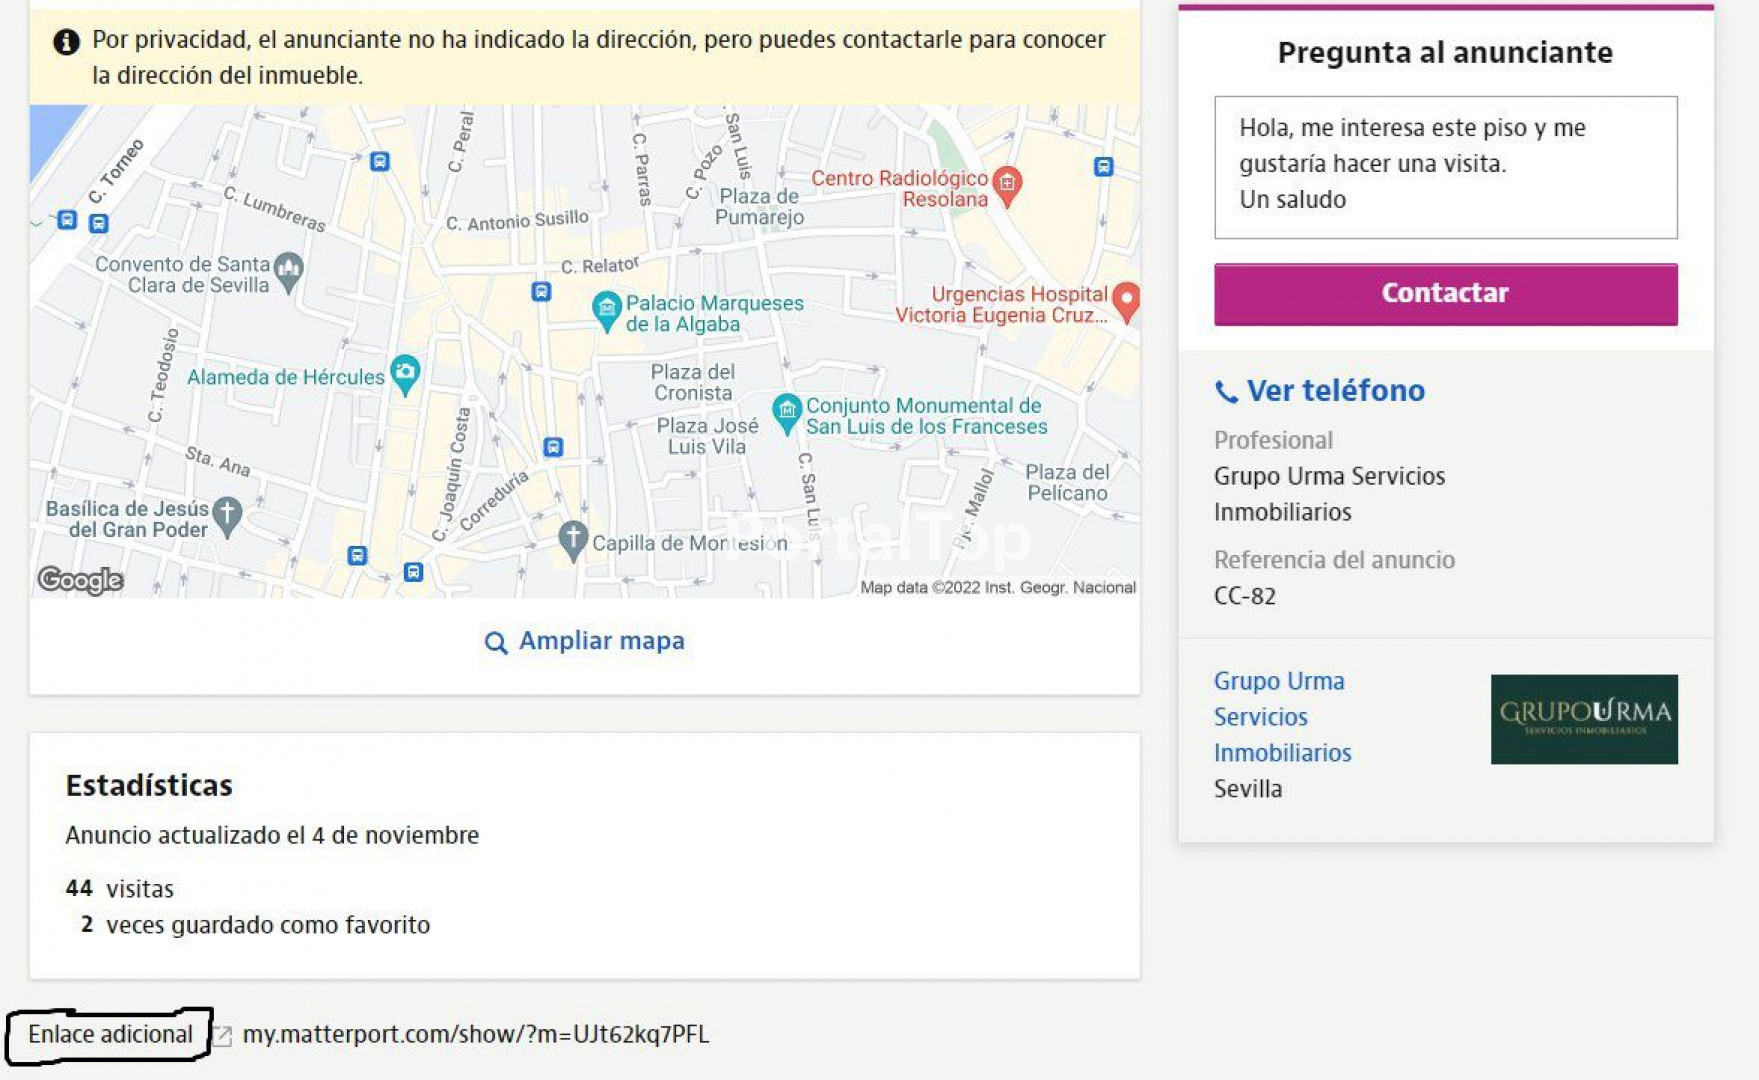Click the Urgencias Hospital Victoria Eugenia pin
Viewport: 1759px width, 1080px height.
(x=1126, y=299)
